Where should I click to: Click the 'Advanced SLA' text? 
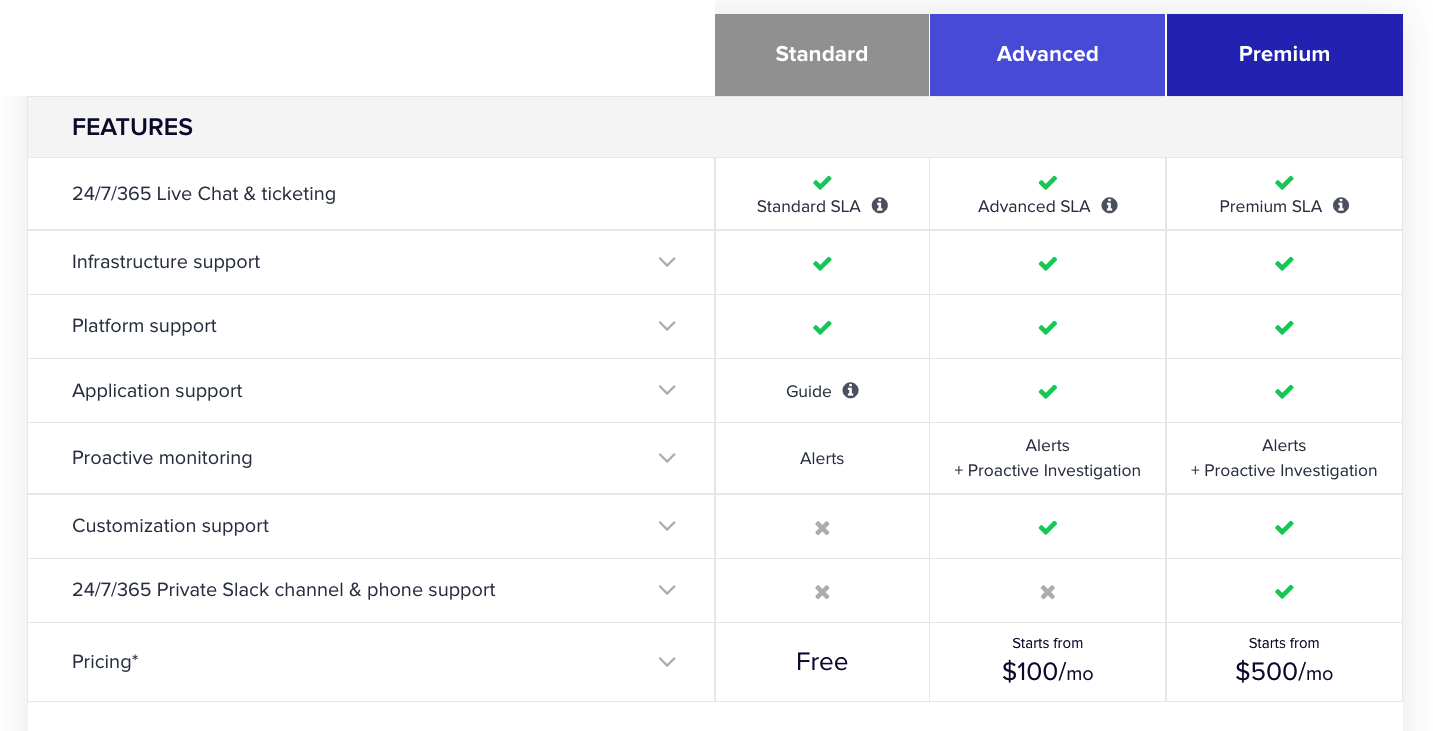(1034, 207)
